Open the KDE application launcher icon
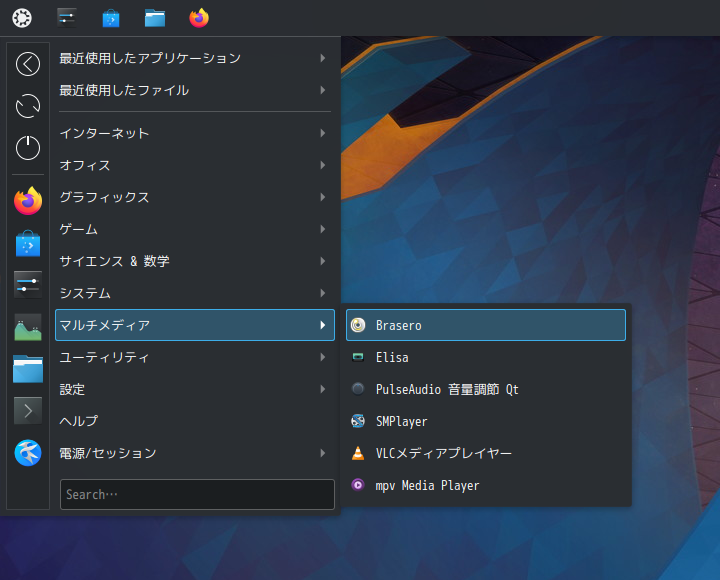Image resolution: width=720 pixels, height=580 pixels. tap(22, 18)
